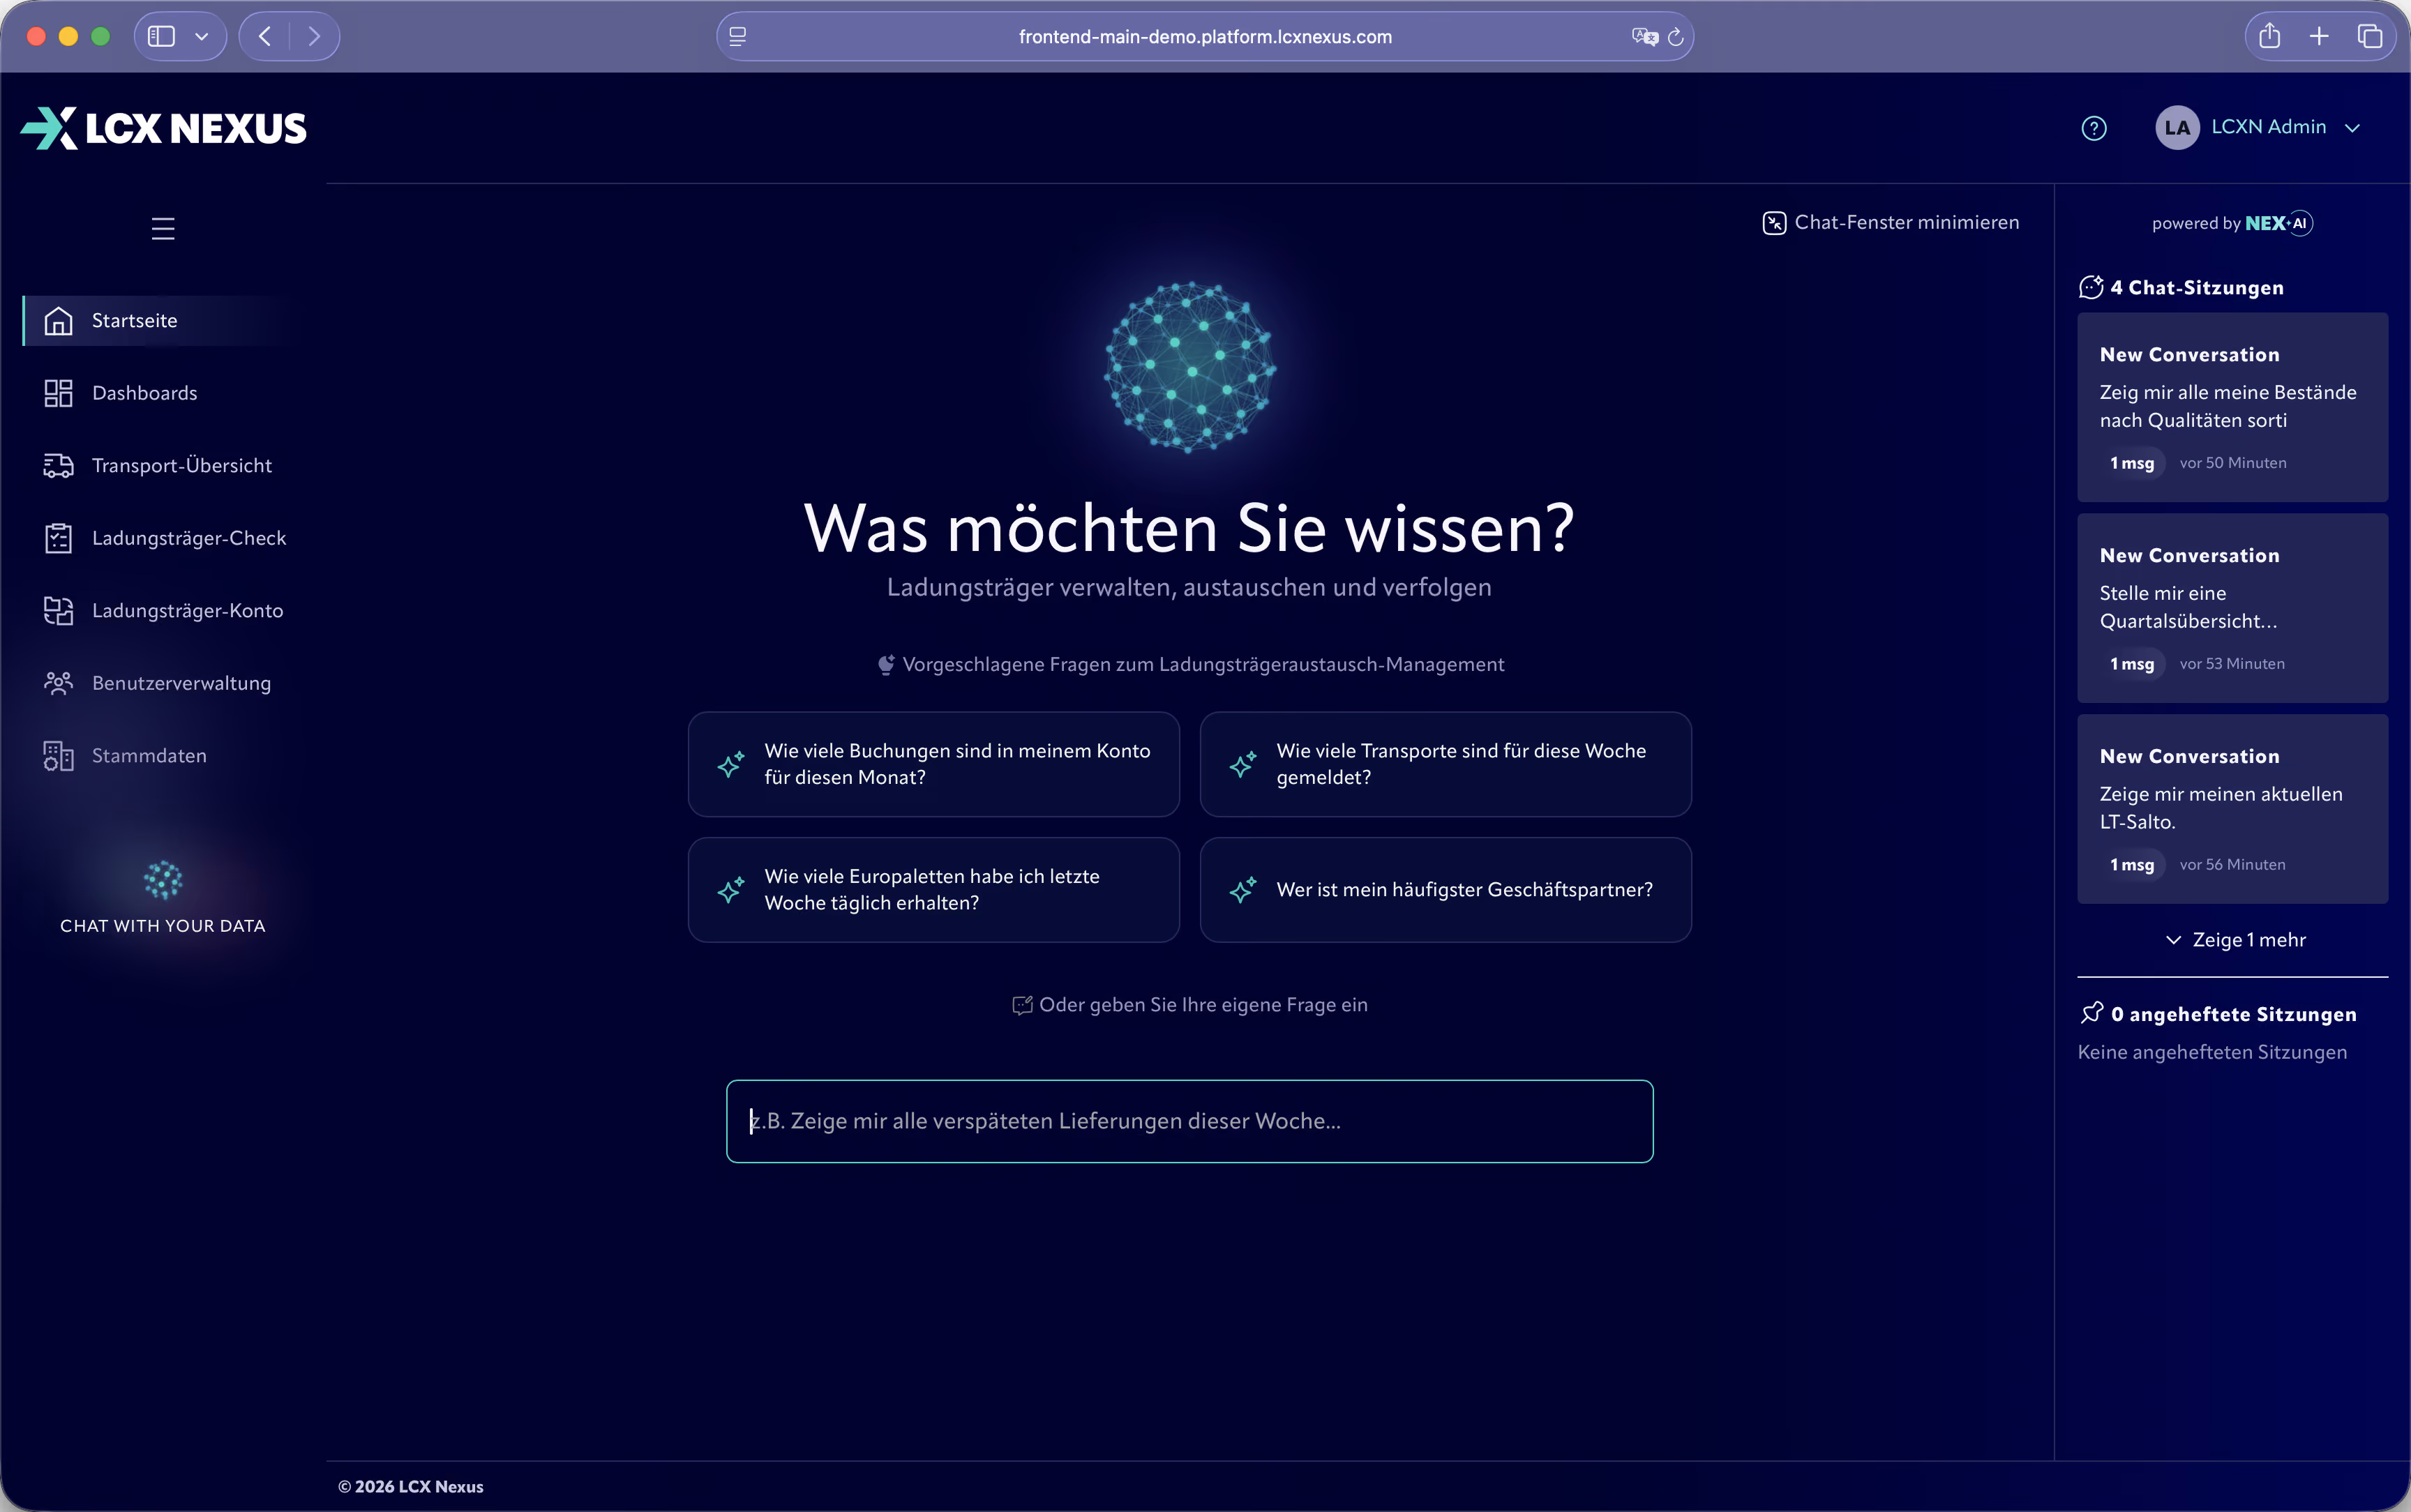This screenshot has width=2411, height=1512.
Task: Click the Transport-Übersicht truck icon
Action: point(58,466)
